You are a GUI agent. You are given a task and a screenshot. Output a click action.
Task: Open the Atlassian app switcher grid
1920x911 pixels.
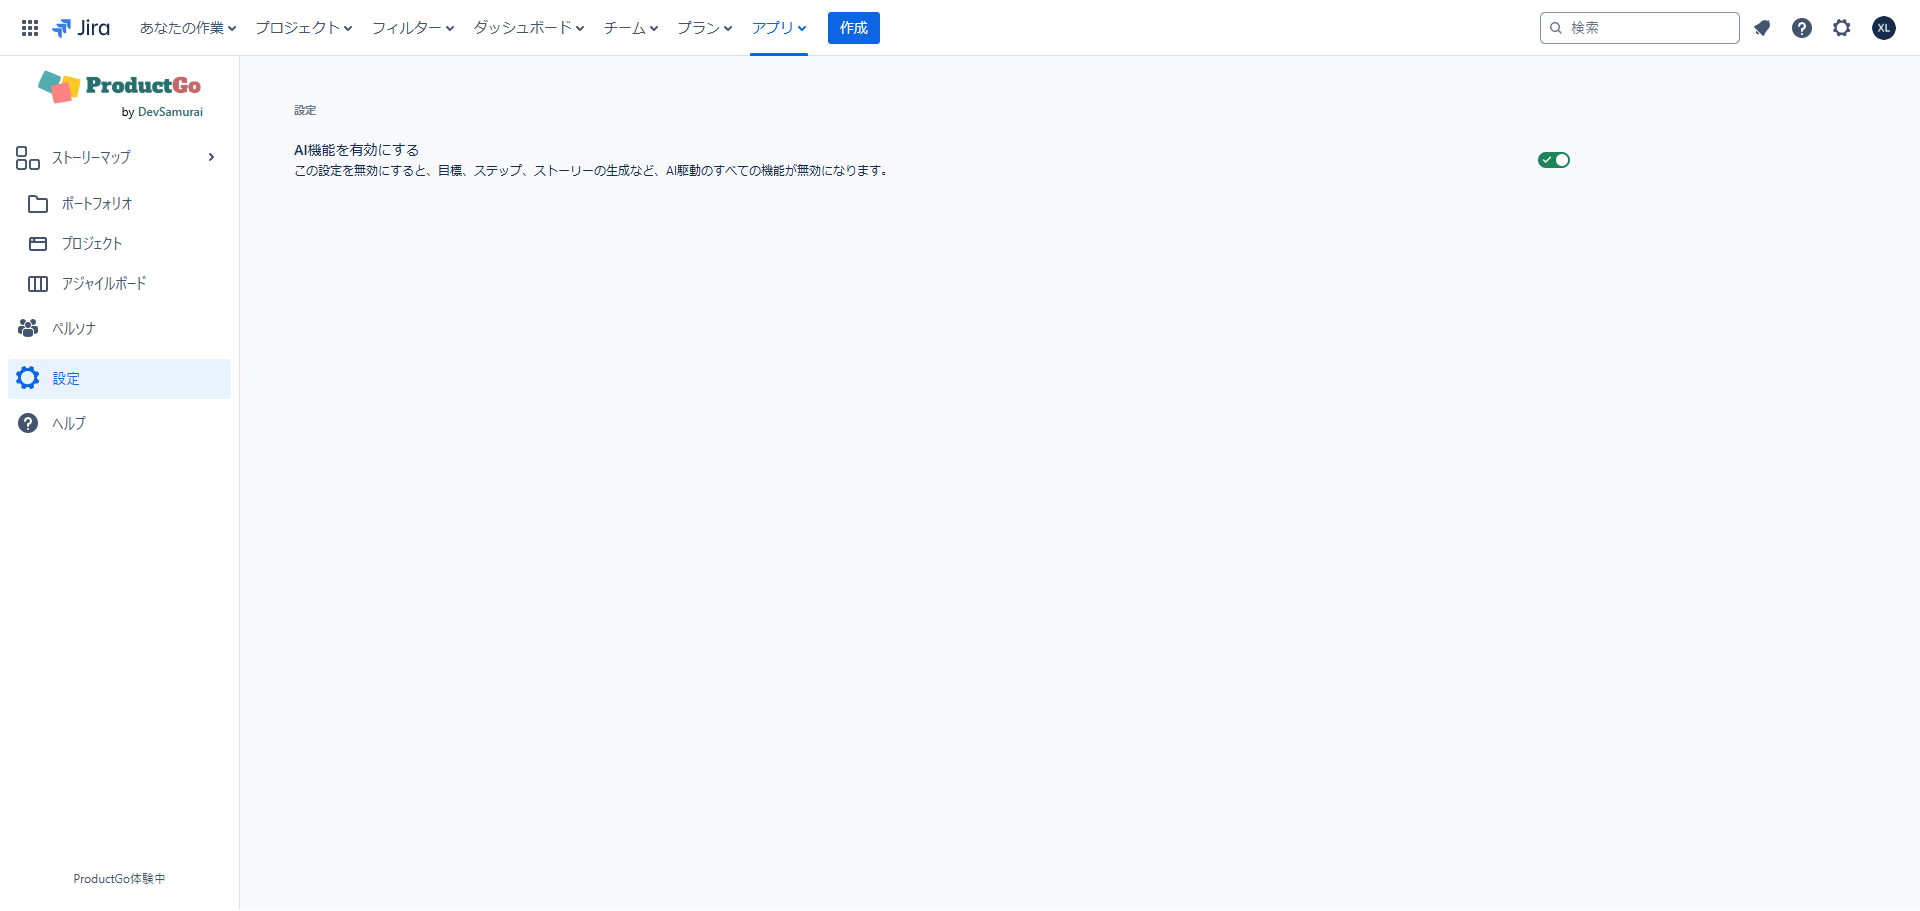coord(29,27)
